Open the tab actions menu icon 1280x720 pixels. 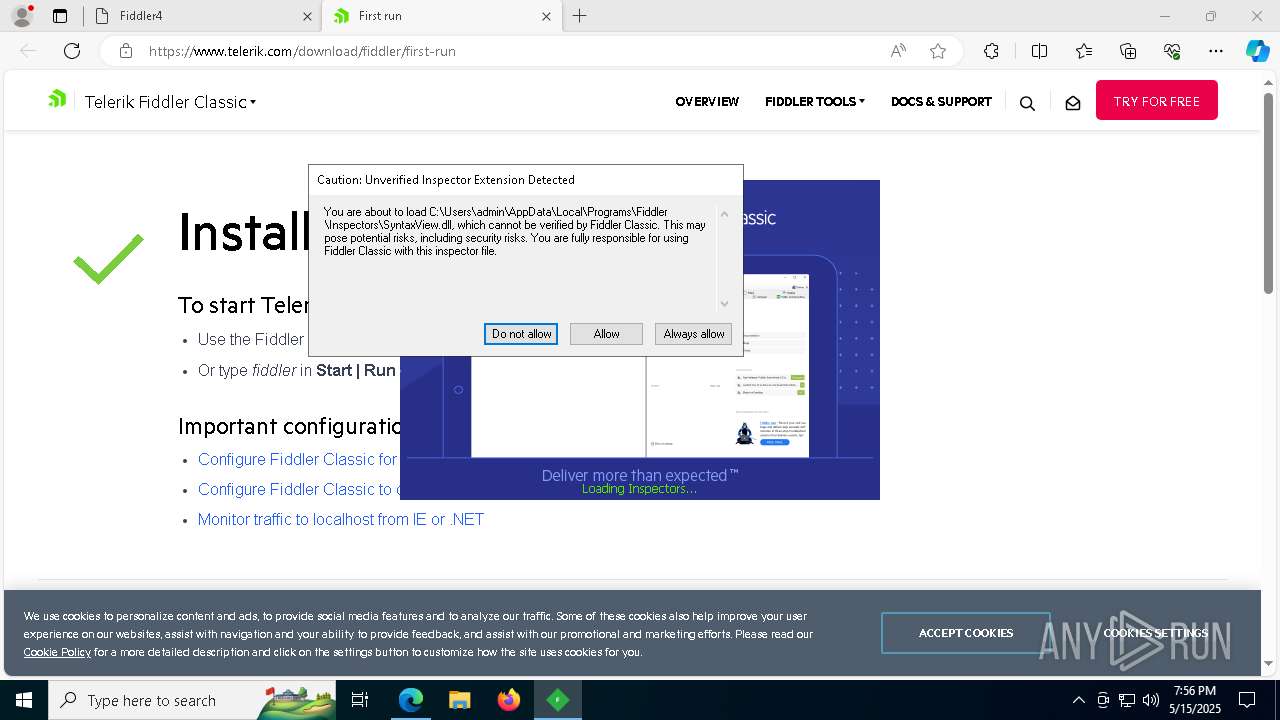[60, 16]
